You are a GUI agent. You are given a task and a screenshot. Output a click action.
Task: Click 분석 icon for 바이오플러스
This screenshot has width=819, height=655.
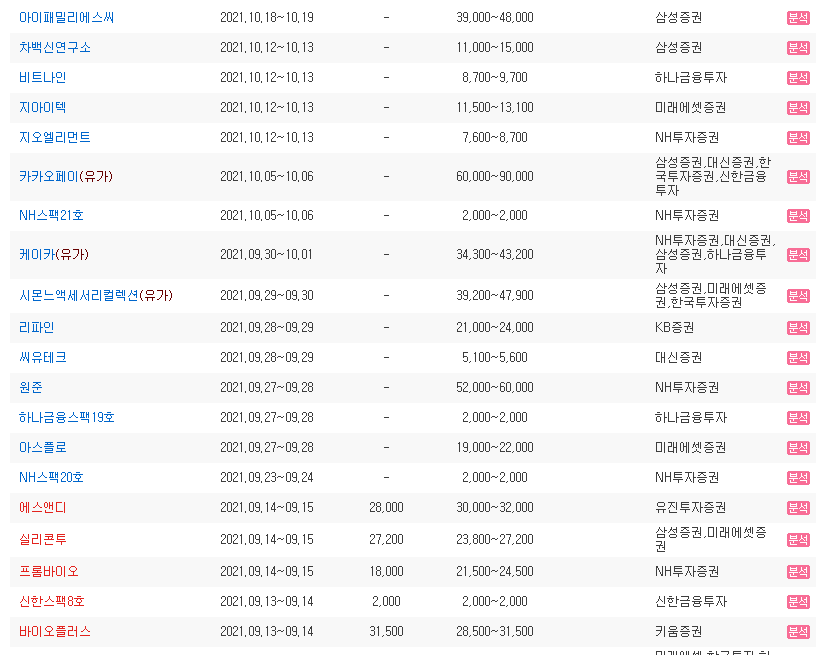pyautogui.click(x=798, y=632)
